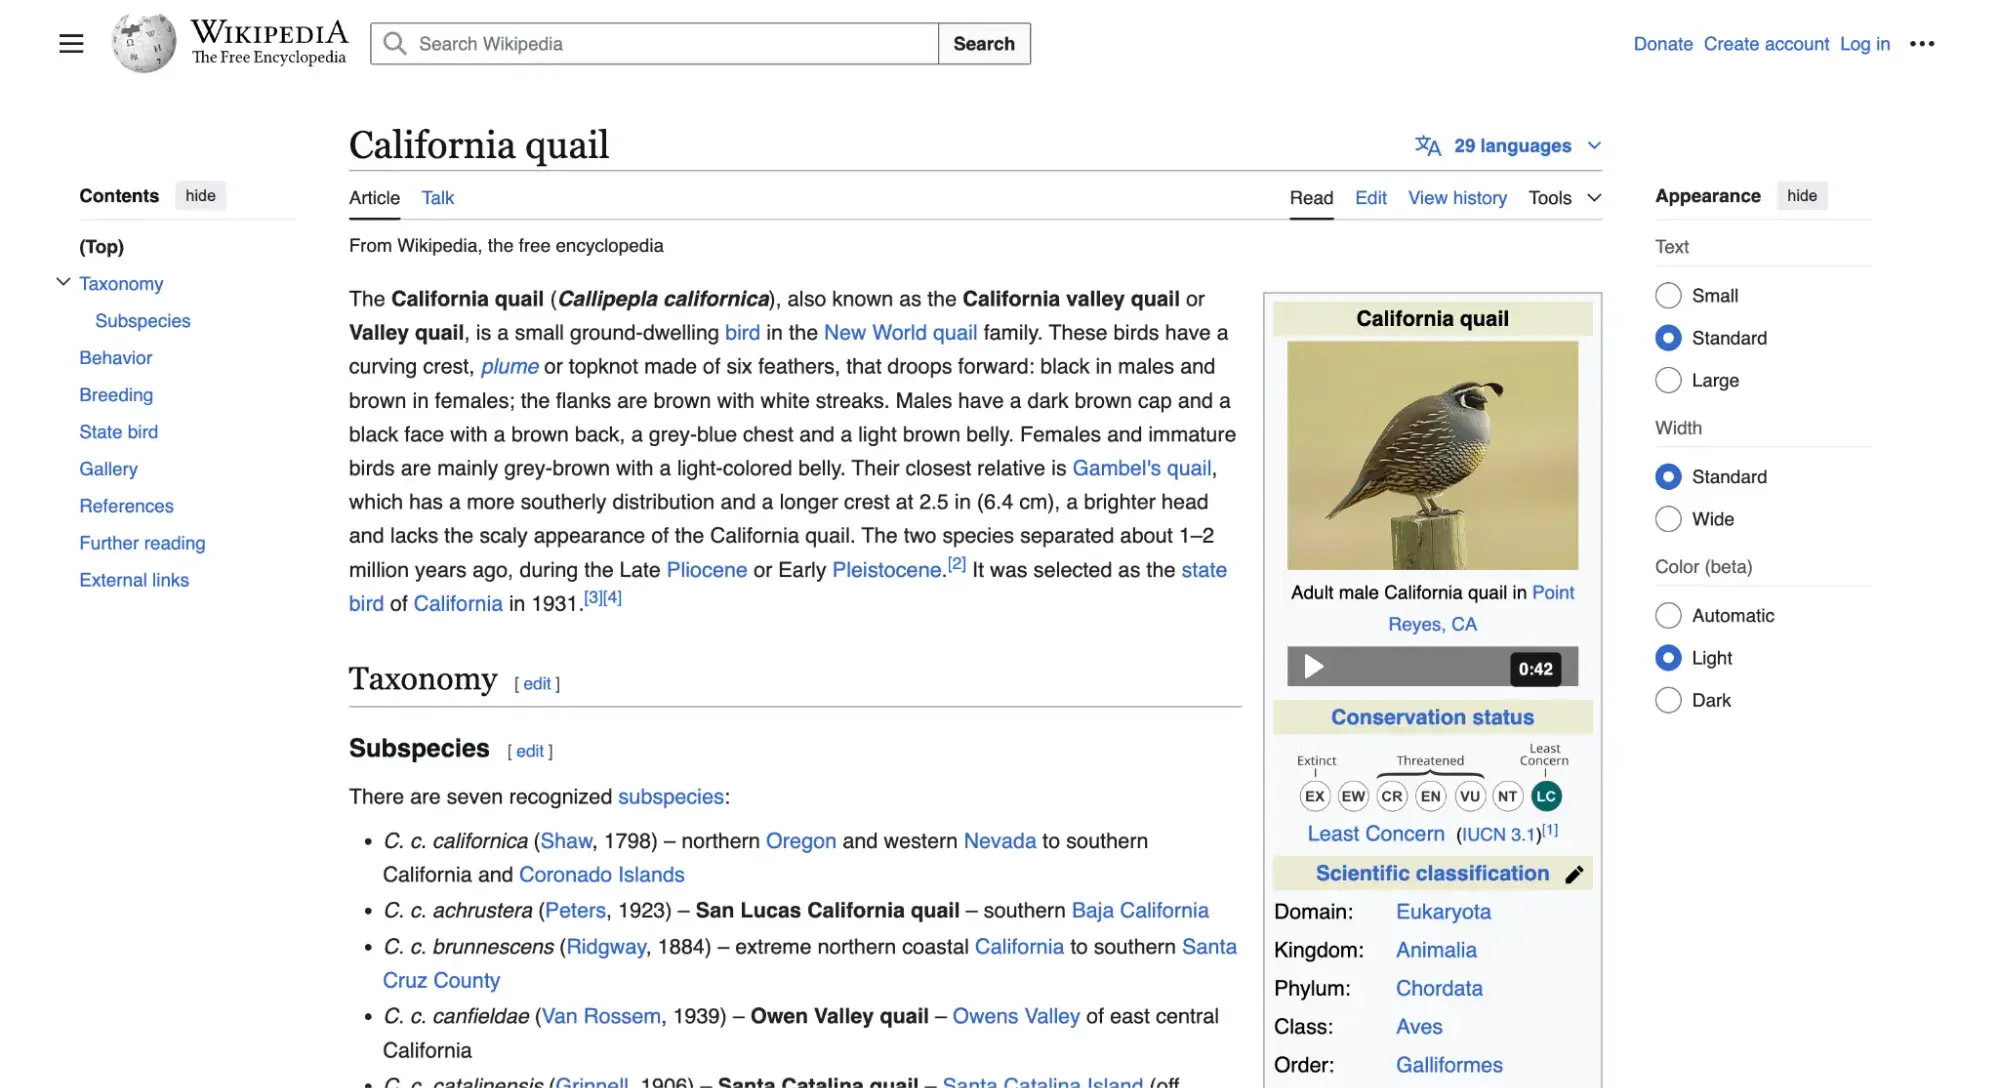
Task: Open the New World quail link
Action: (x=900, y=333)
